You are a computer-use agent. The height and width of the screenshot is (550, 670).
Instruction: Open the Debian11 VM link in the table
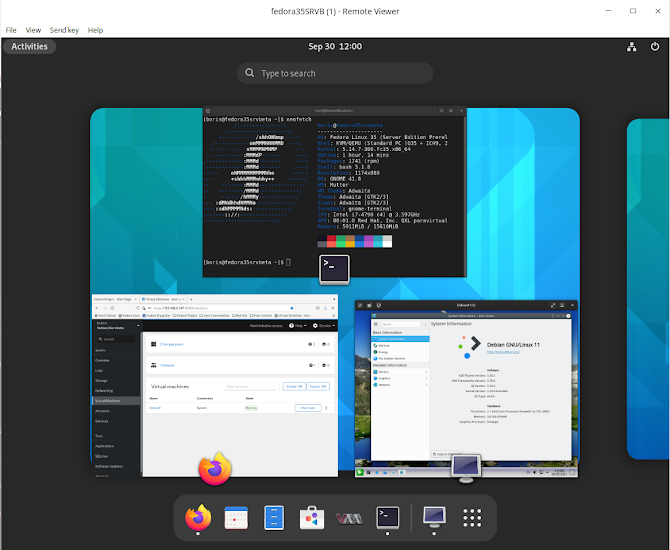point(155,408)
